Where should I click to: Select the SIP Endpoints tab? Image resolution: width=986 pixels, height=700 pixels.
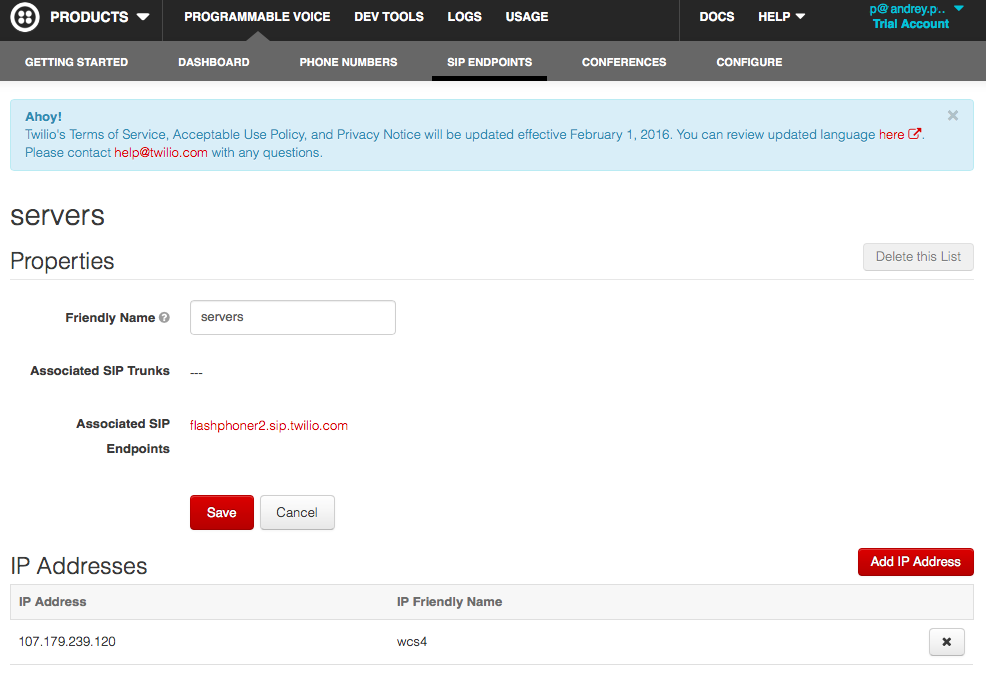coord(489,62)
